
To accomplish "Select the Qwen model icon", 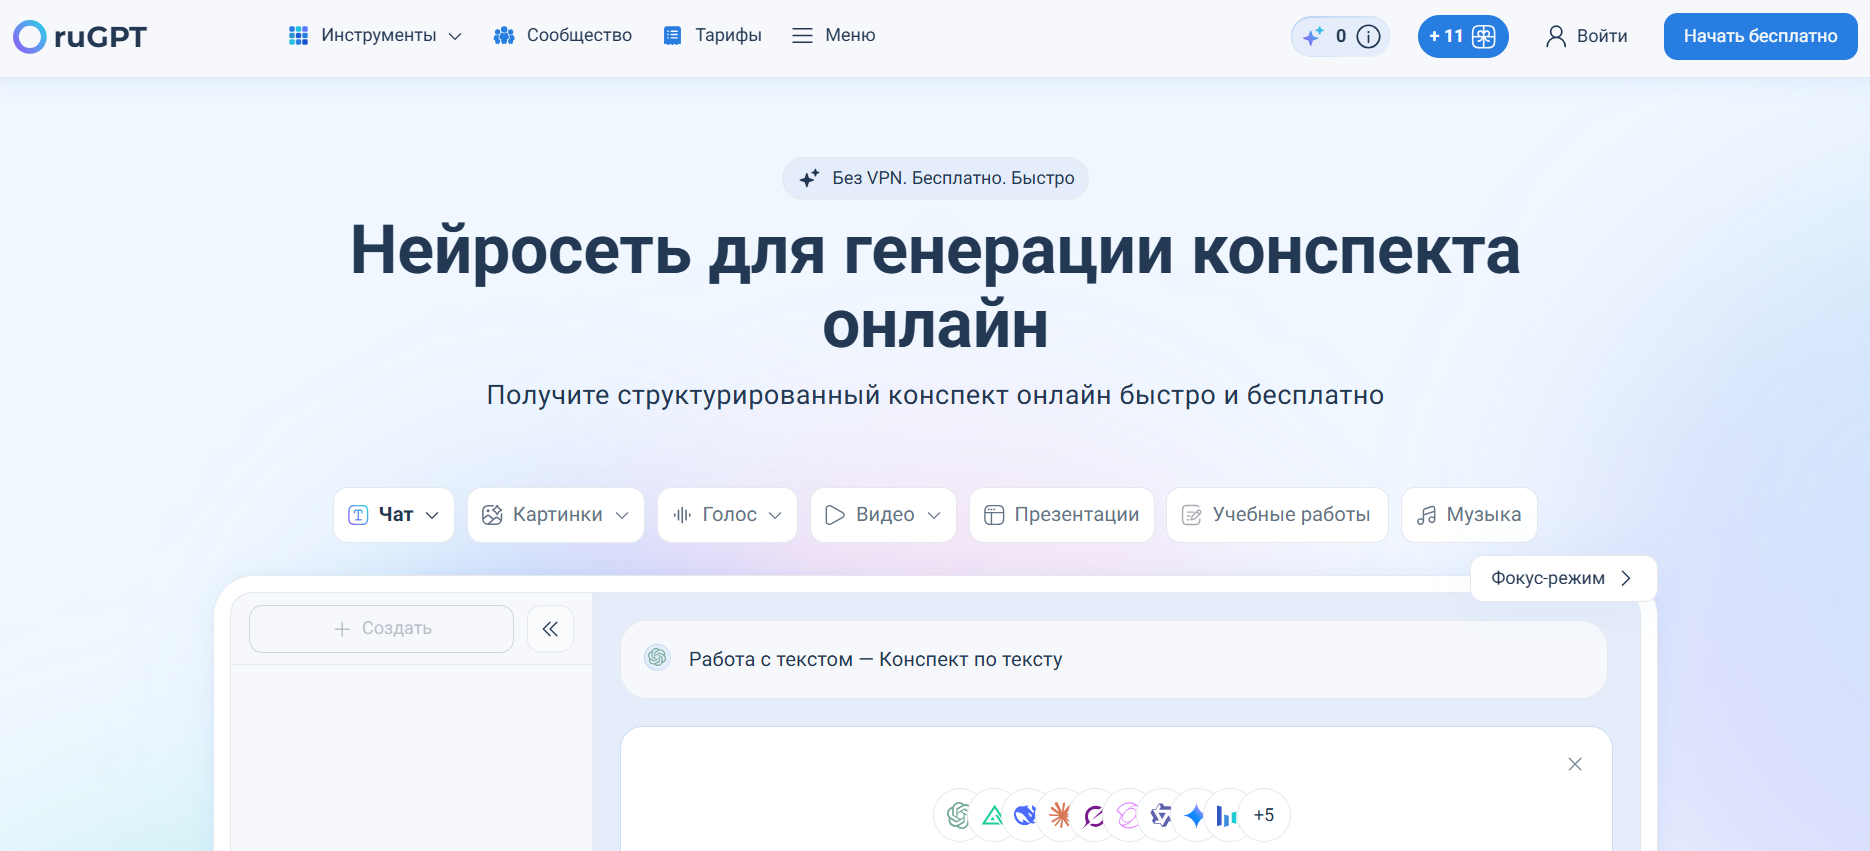I will [1161, 816].
